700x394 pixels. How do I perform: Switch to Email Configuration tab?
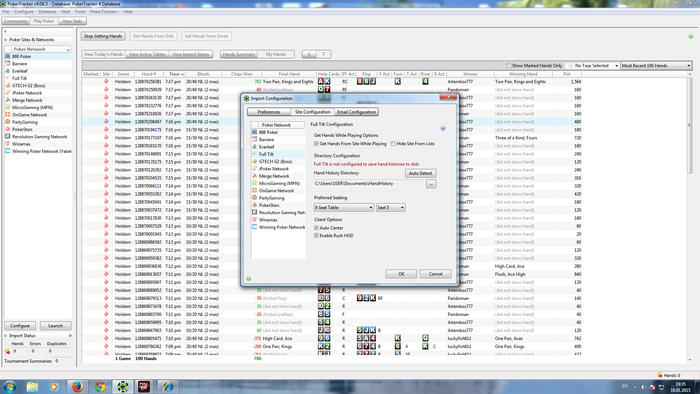[x=356, y=112]
